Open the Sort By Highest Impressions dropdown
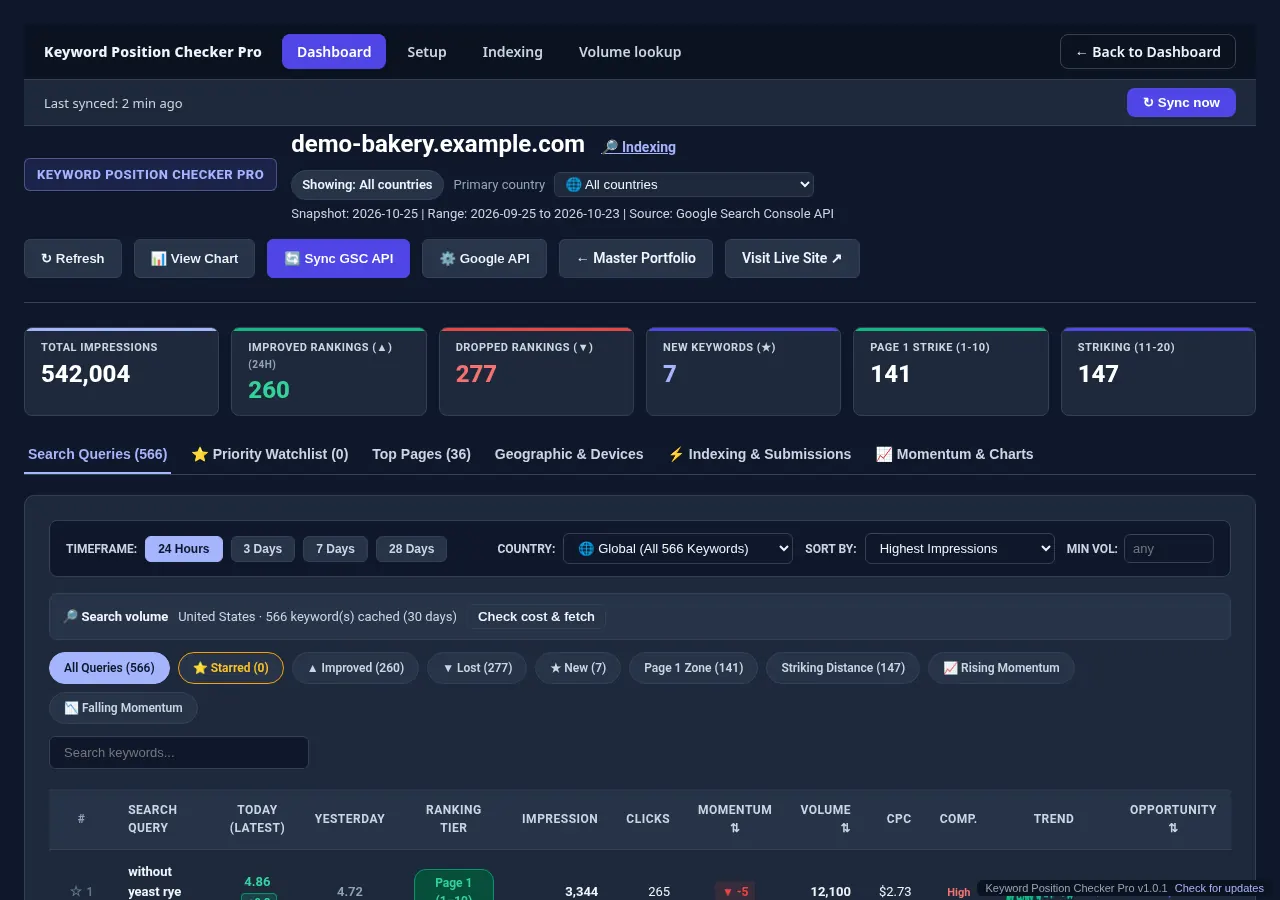The image size is (1280, 900). [960, 549]
